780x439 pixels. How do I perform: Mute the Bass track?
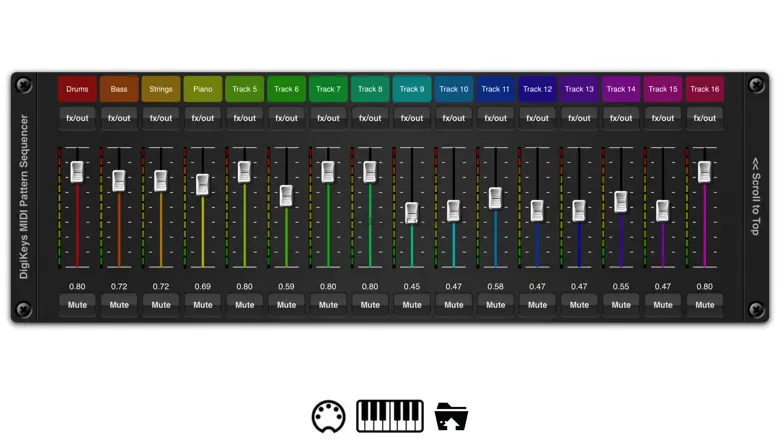pyautogui.click(x=119, y=305)
